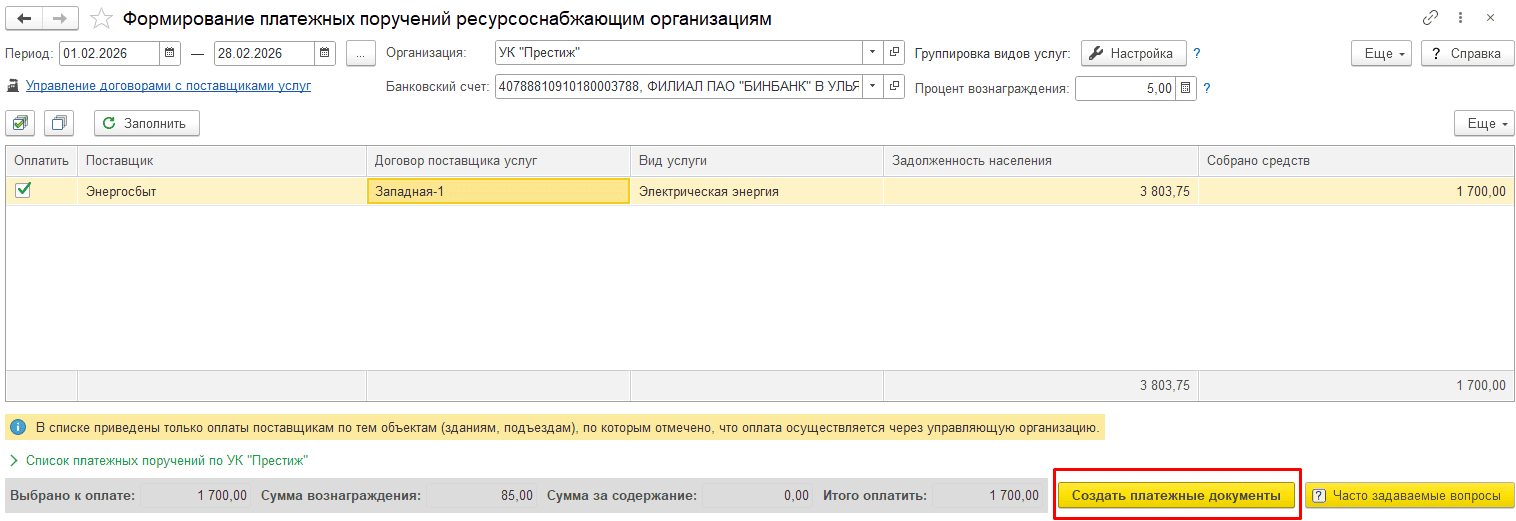Check all rows icon above table
This screenshot has width=1516, height=521.
[x=21, y=123]
